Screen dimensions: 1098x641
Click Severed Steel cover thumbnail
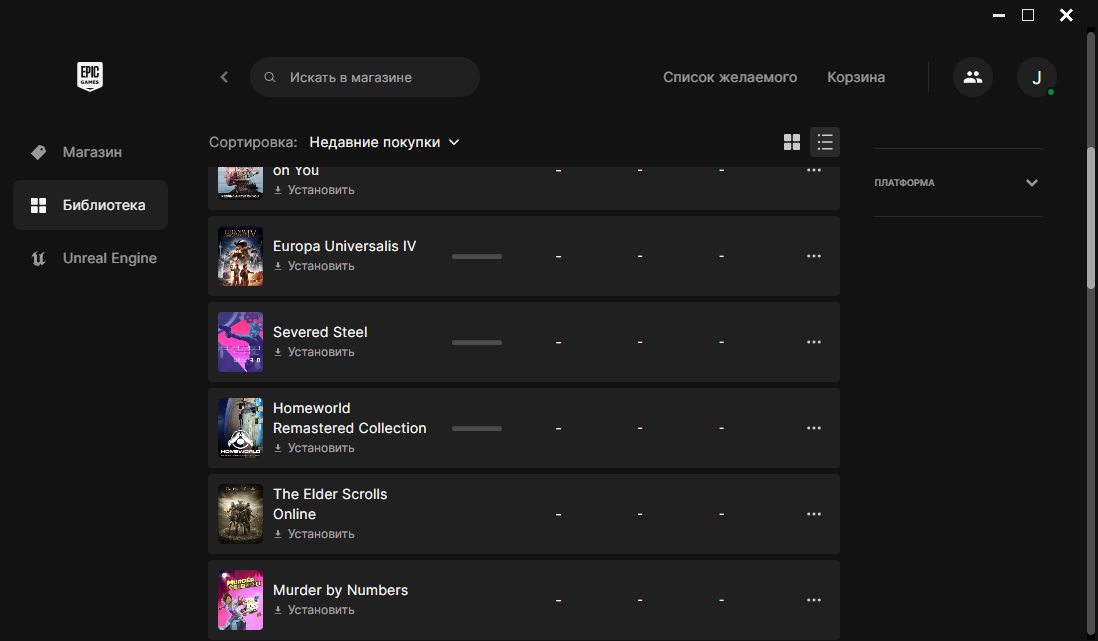(240, 342)
